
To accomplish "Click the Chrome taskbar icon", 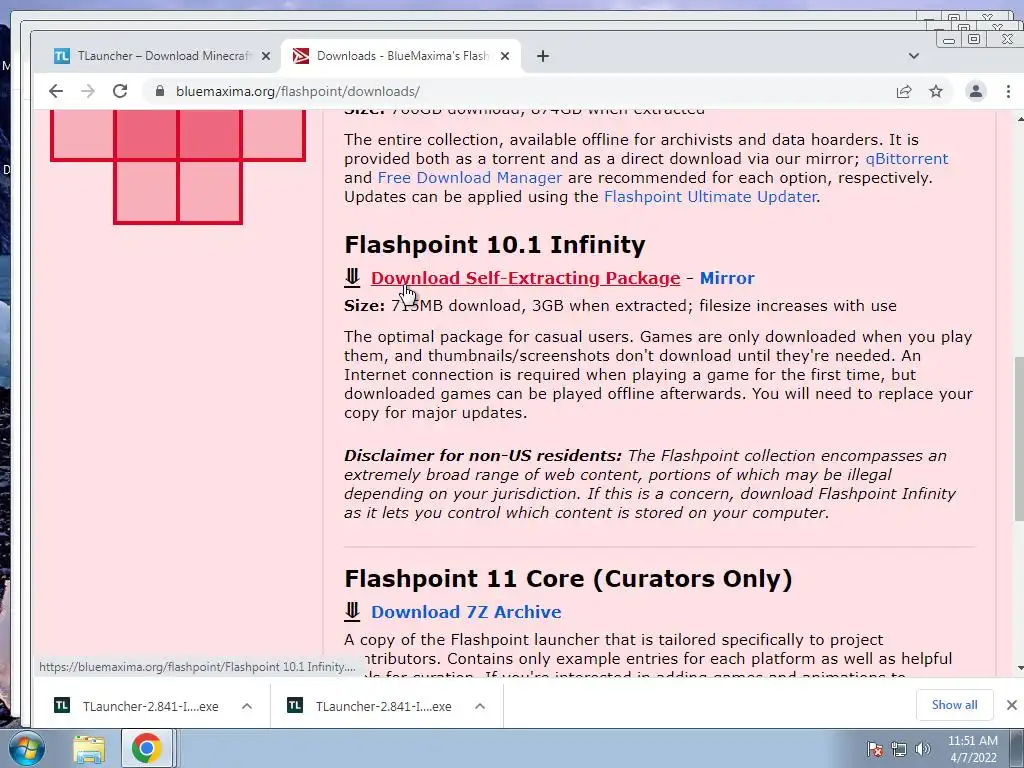I will pos(146,748).
